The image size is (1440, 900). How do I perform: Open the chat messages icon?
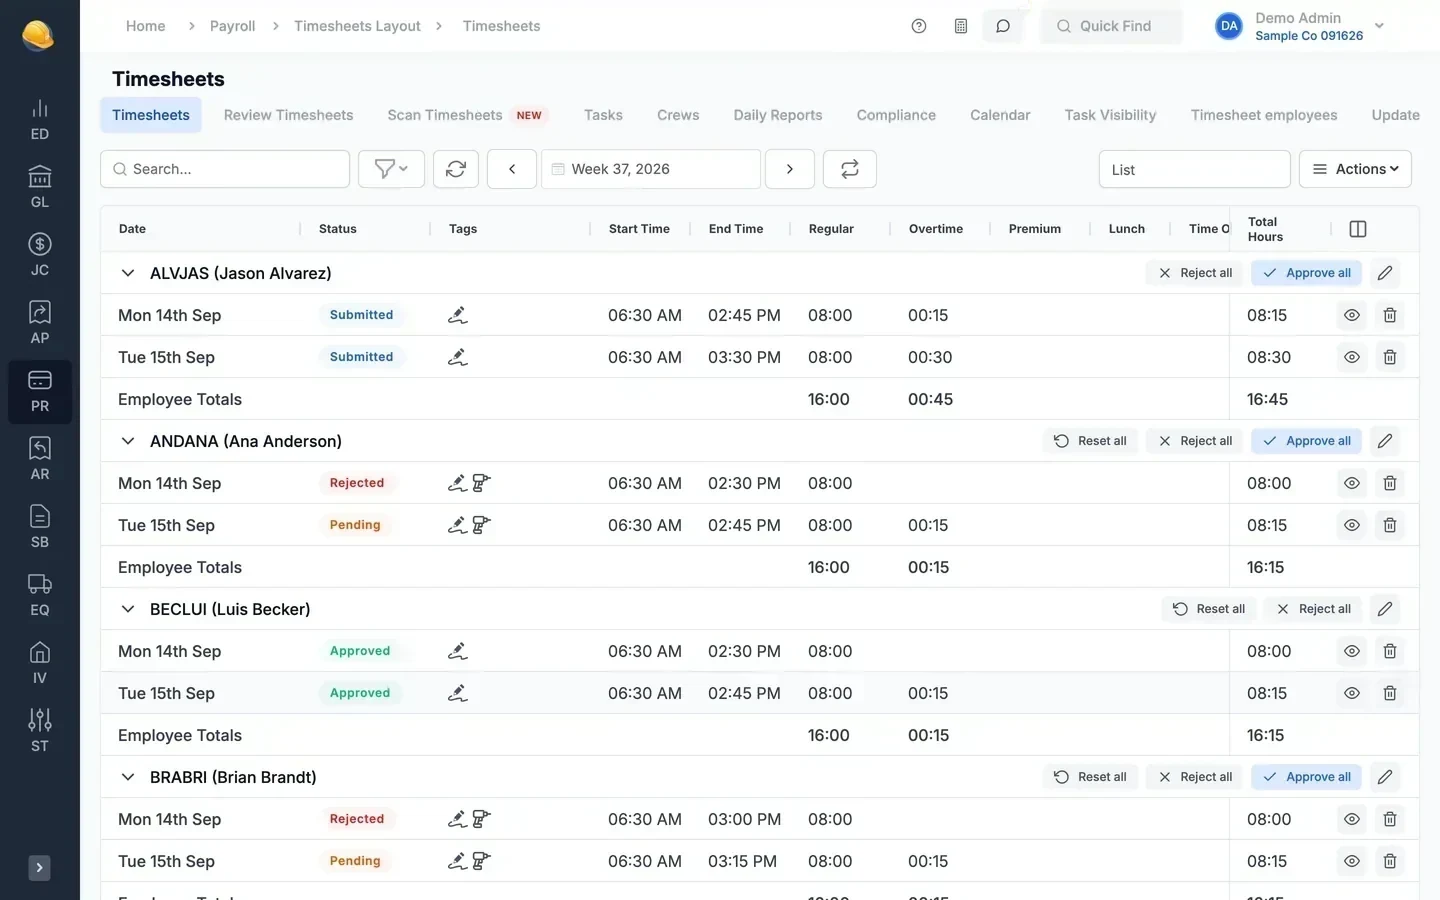coord(1003,26)
